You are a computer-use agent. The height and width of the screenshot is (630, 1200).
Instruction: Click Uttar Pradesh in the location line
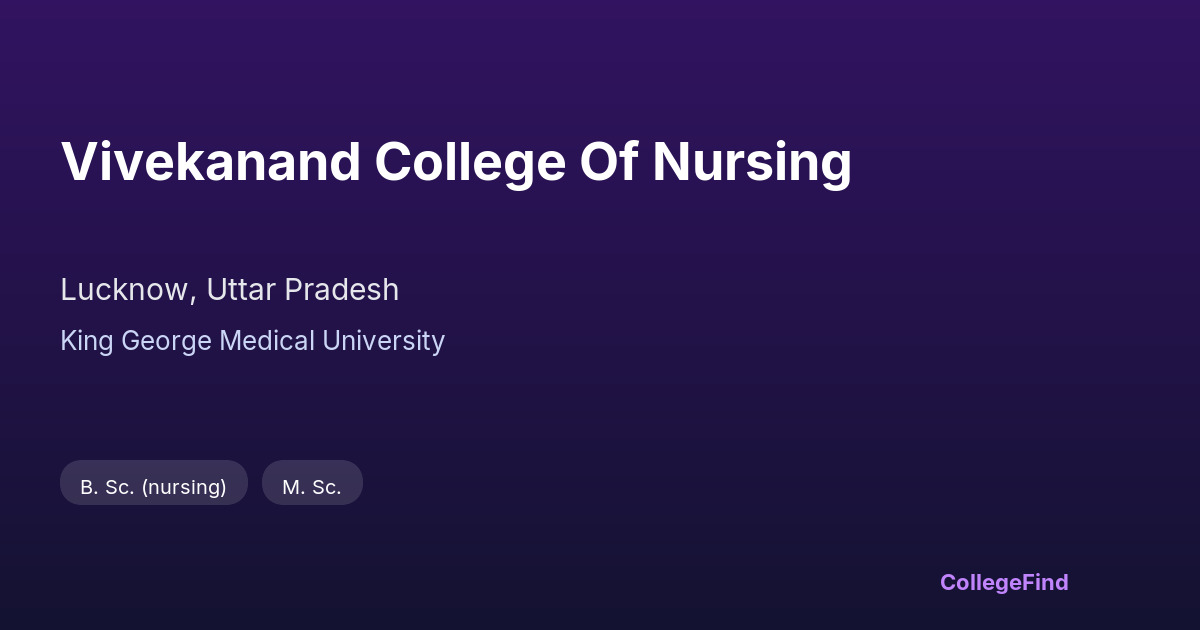click(x=302, y=290)
